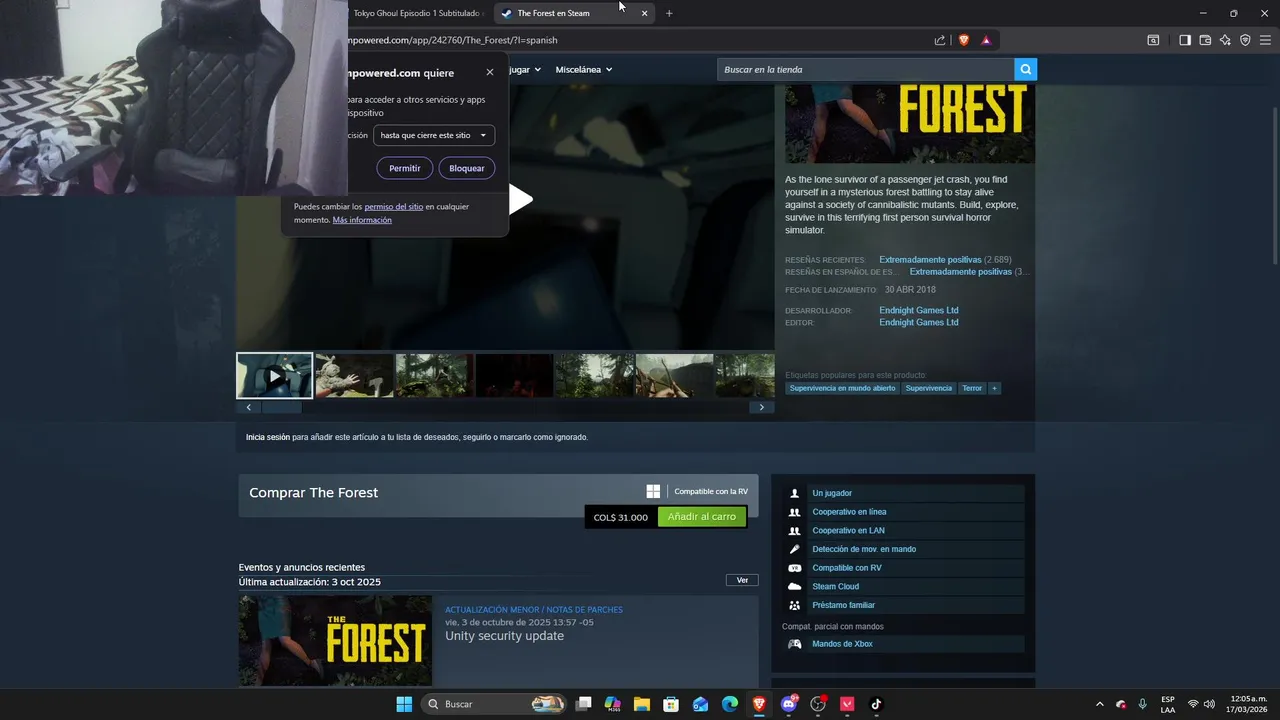1280x720 pixels.
Task: Select the Terror tag
Action: pos(972,388)
